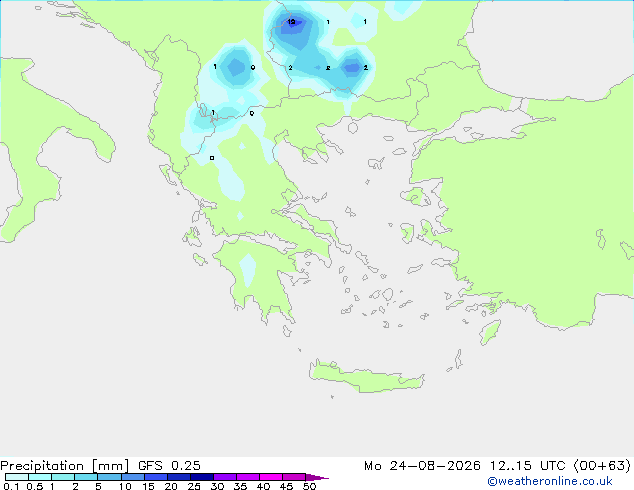Click the '25' legend scale label

(x=194, y=486)
